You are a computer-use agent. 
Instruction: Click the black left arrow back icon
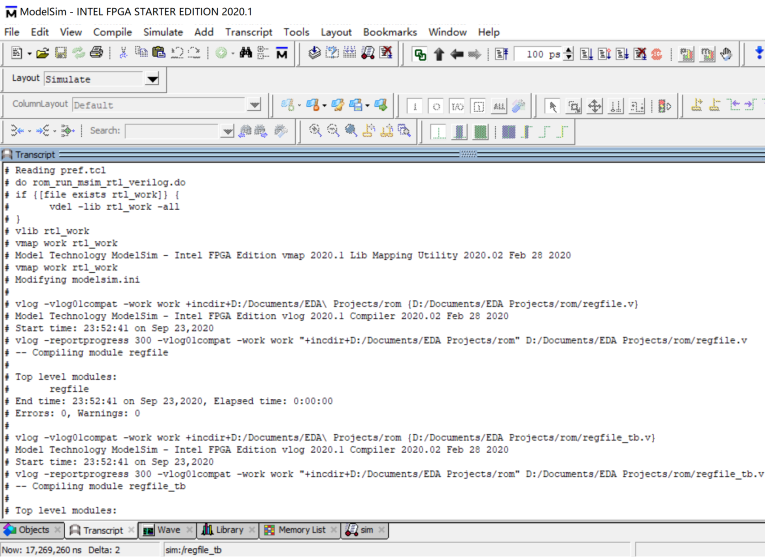pyautogui.click(x=457, y=54)
